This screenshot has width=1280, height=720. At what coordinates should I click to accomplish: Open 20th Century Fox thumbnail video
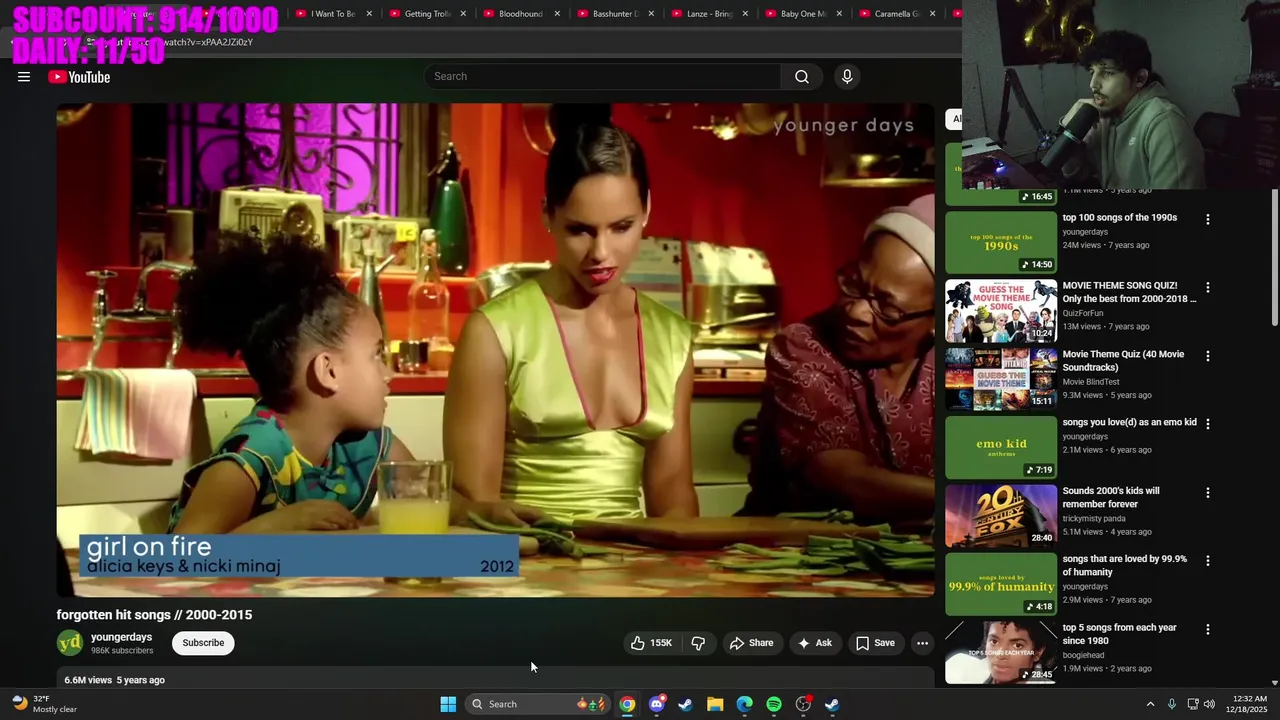click(x=1001, y=516)
